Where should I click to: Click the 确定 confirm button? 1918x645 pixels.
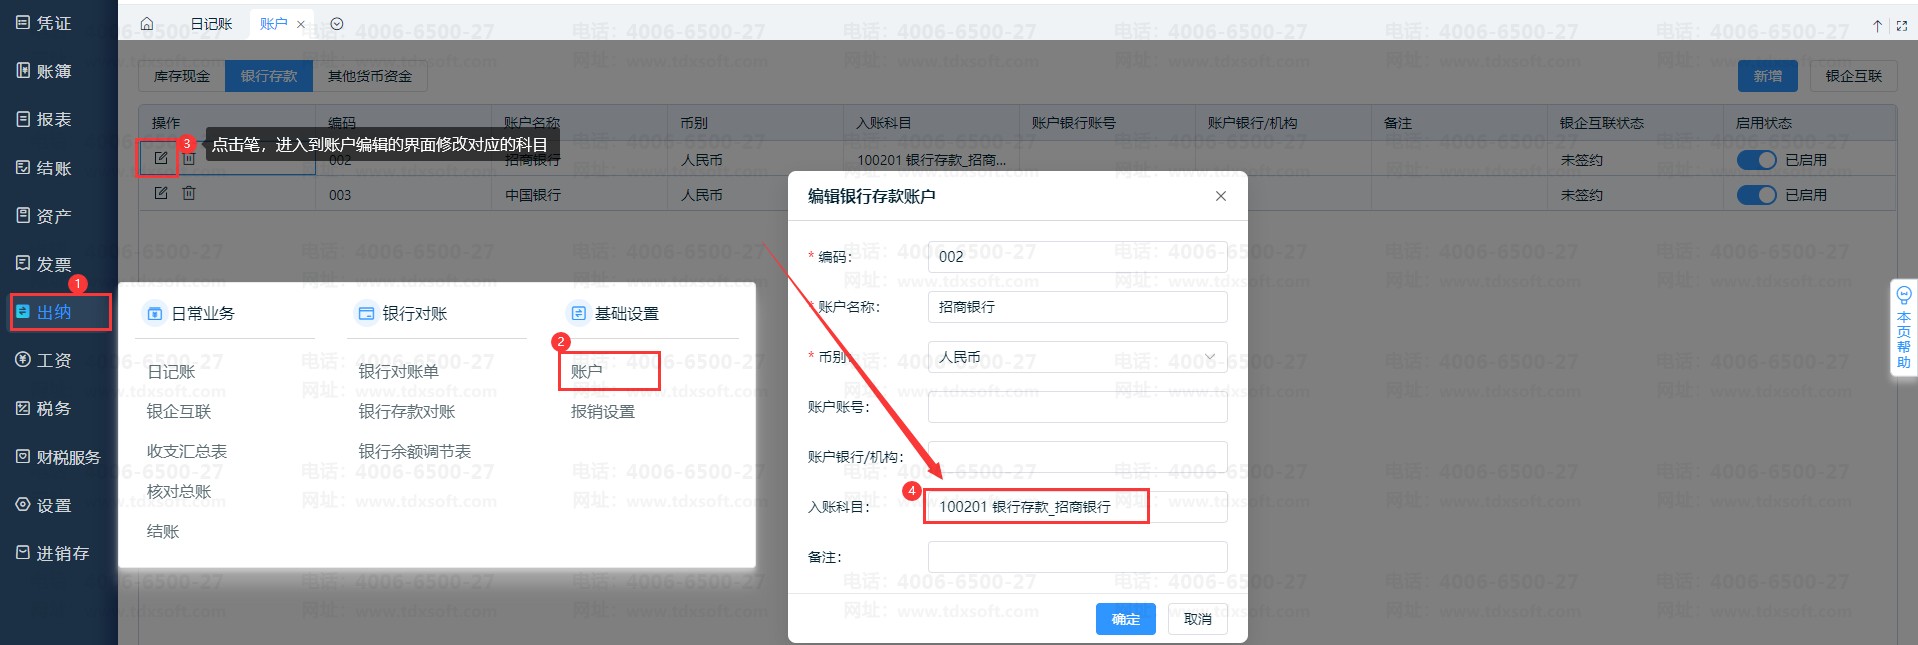point(1125,619)
